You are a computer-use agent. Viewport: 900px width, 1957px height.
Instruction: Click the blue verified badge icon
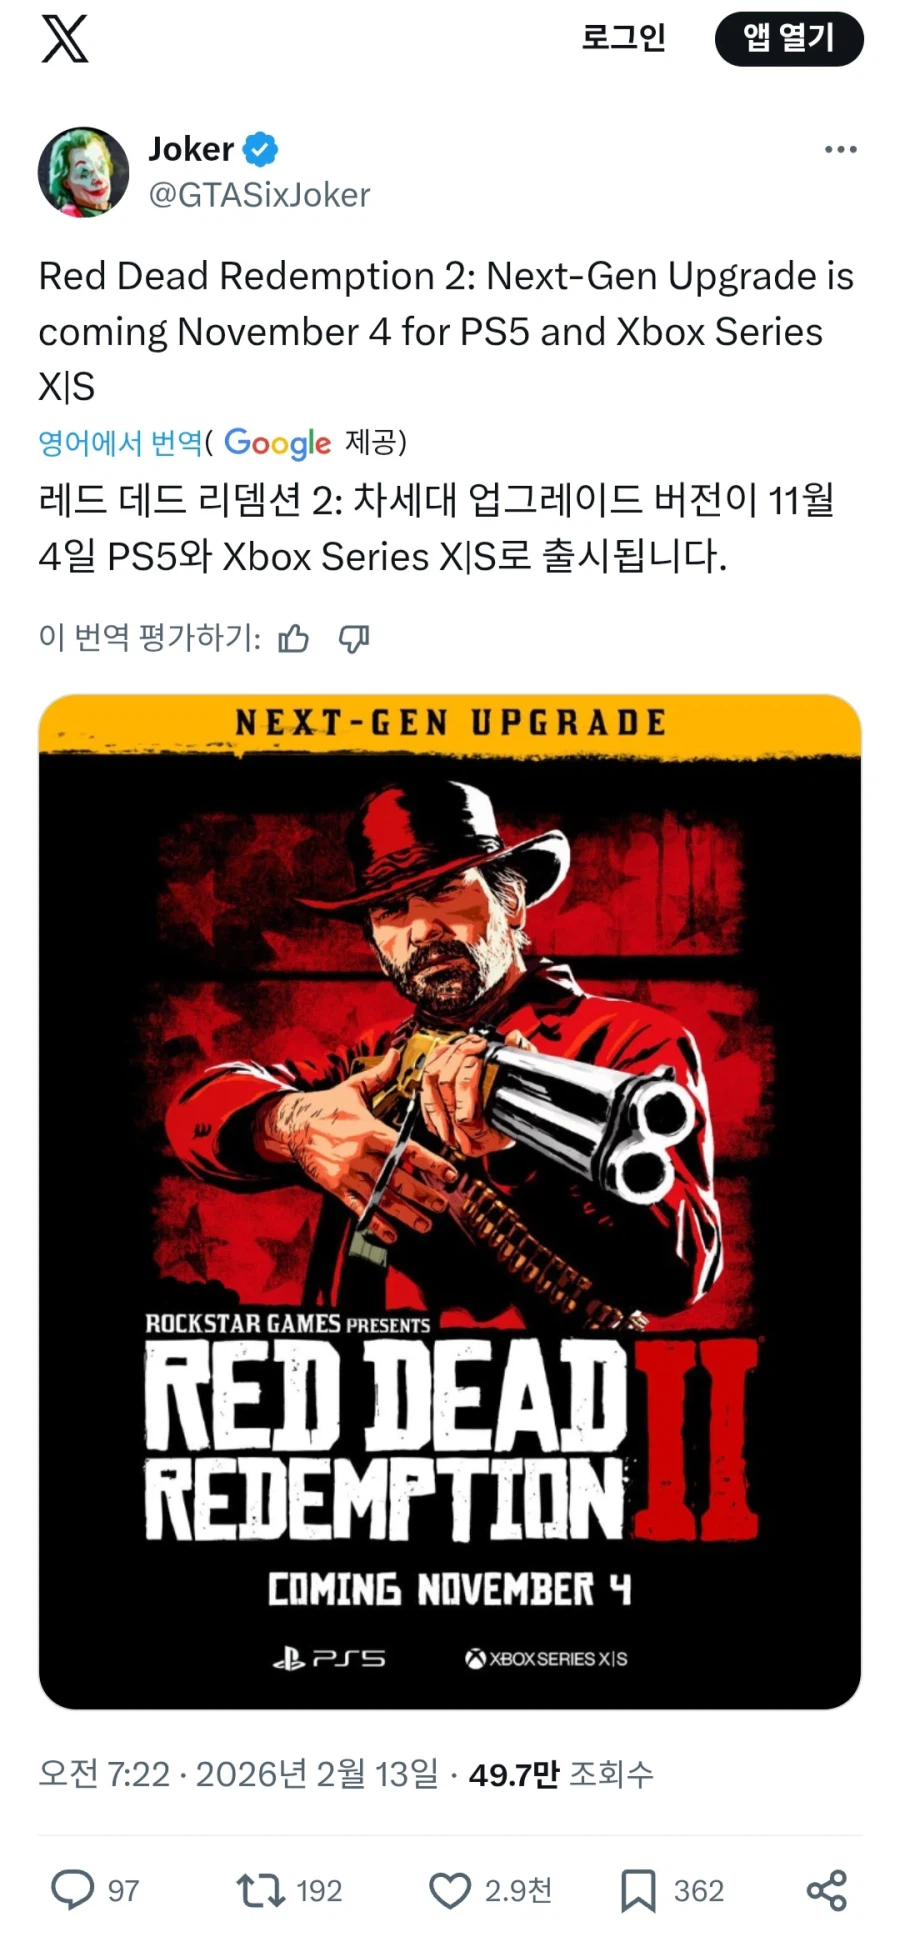point(261,150)
